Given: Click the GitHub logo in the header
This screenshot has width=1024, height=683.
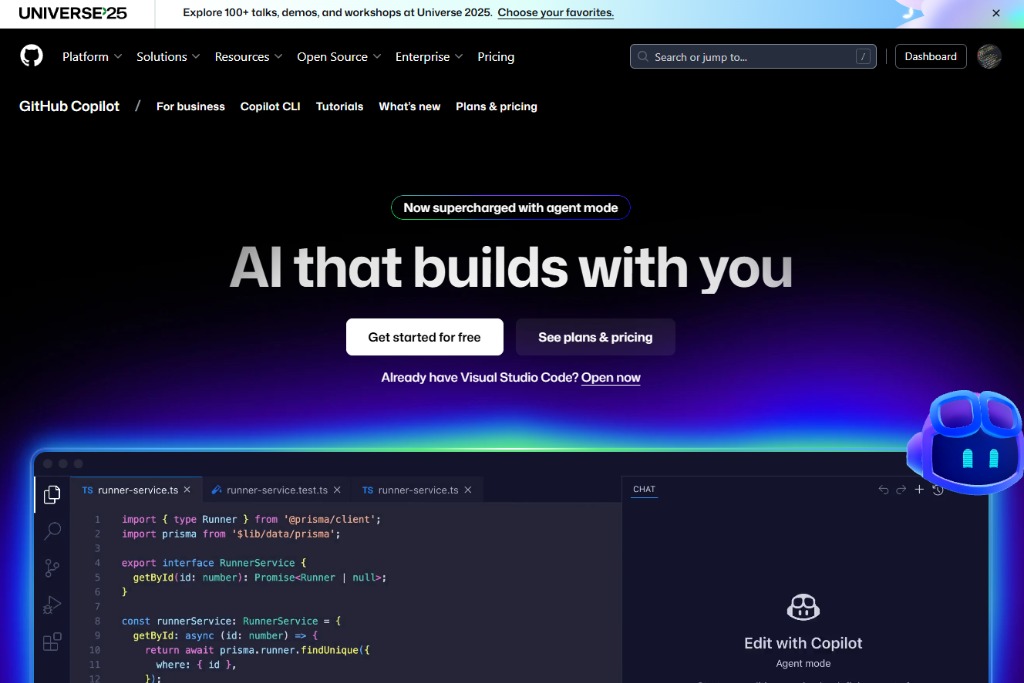Looking at the screenshot, I should 31,56.
